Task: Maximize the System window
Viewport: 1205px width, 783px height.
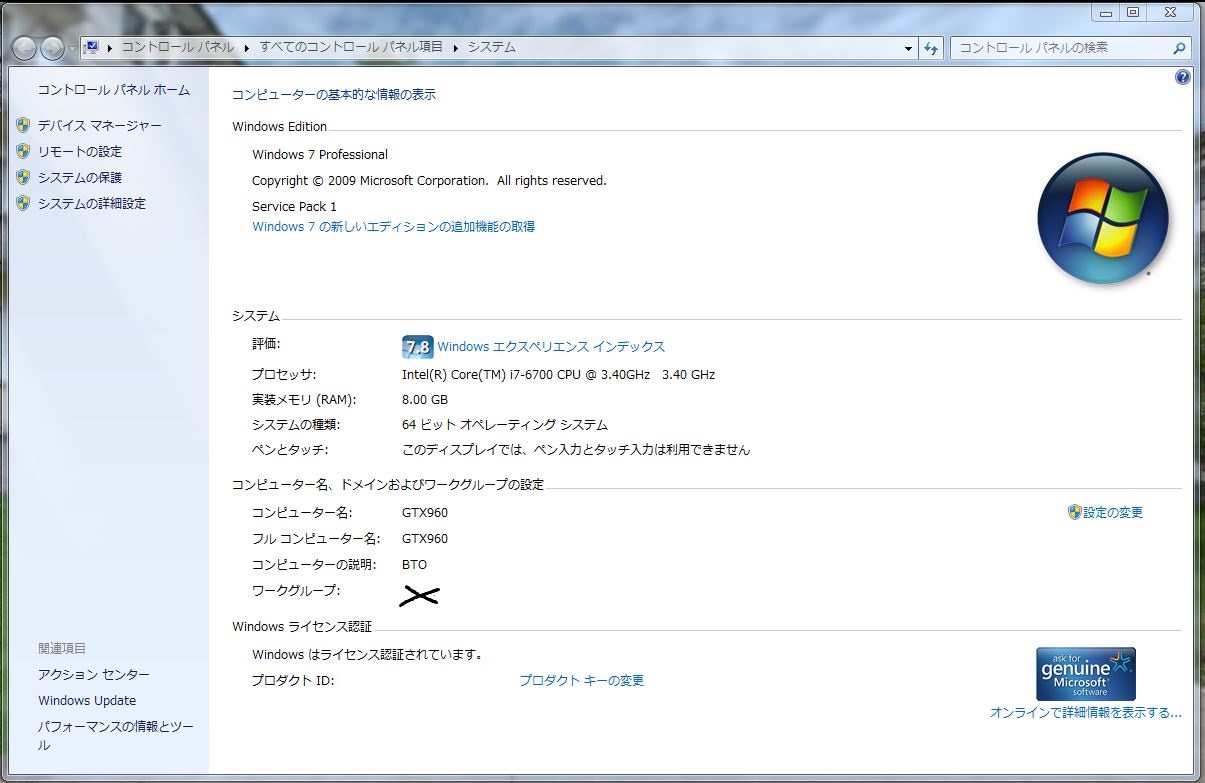Action: tap(1133, 12)
